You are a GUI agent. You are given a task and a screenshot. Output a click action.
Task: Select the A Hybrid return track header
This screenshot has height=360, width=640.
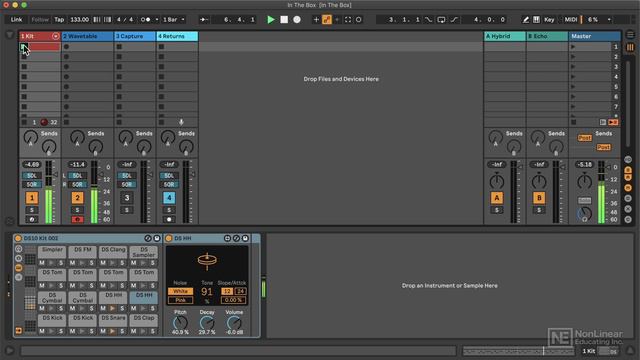[504, 36]
